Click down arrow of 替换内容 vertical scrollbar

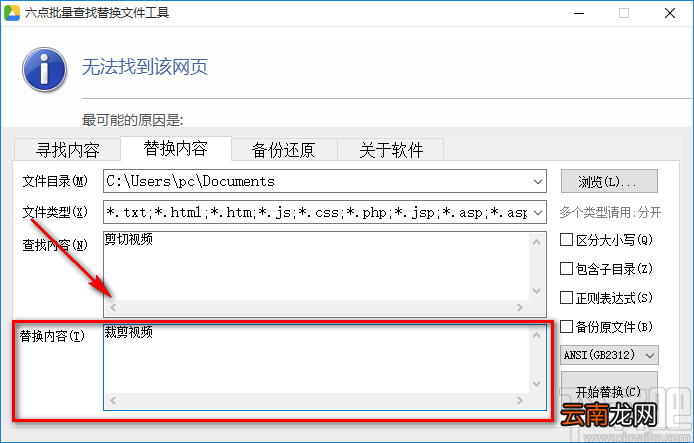[537, 384]
